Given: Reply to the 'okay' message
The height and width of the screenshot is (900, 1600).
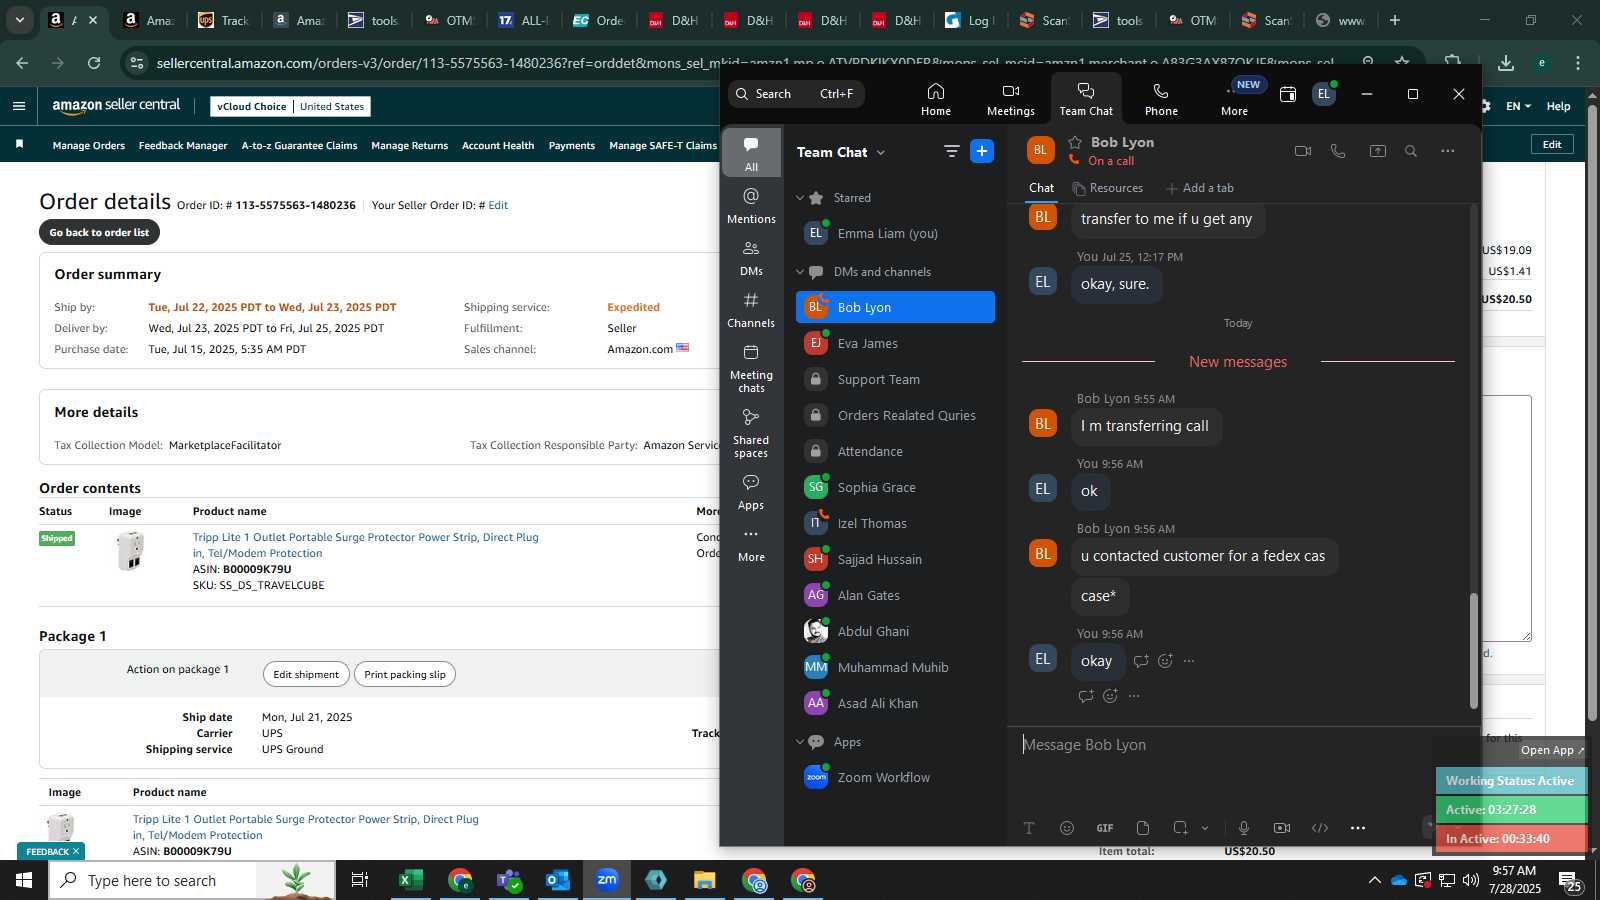Looking at the screenshot, I should pos(1141,661).
